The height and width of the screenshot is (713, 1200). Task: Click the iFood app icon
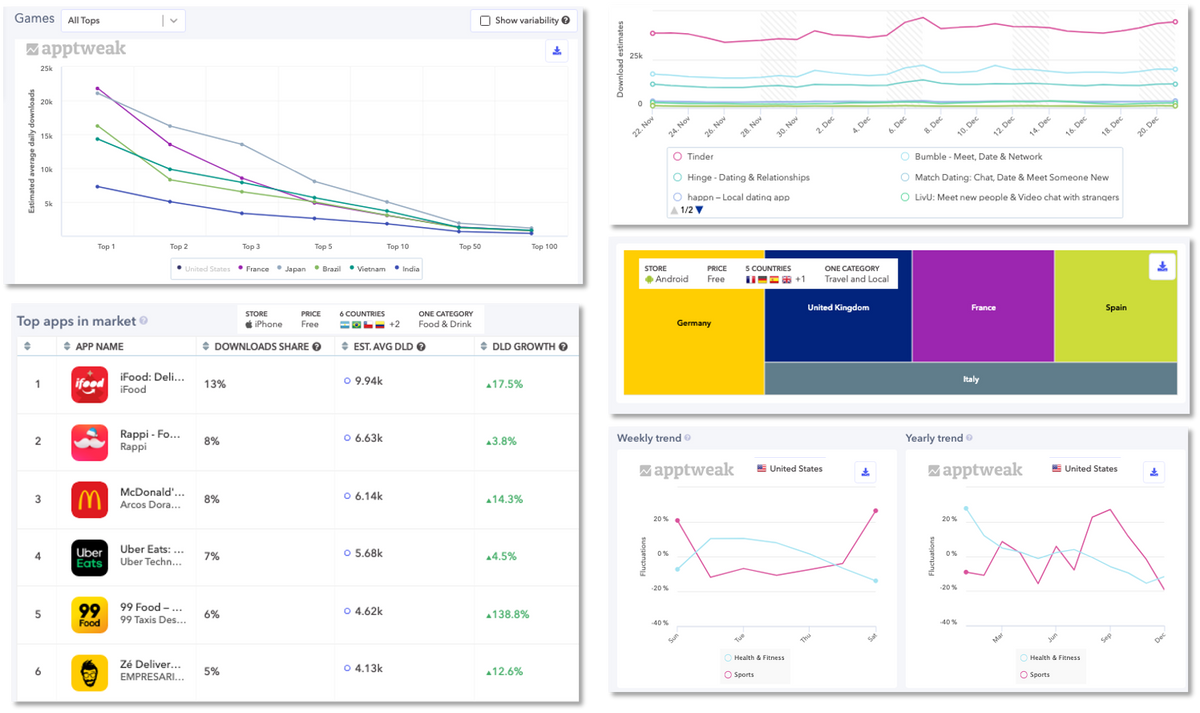89,385
